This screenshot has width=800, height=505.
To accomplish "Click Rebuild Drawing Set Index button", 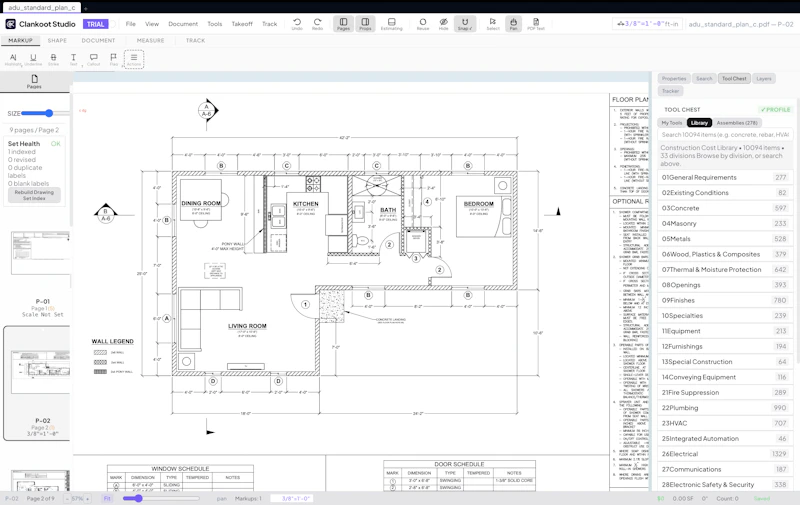I will [34, 195].
